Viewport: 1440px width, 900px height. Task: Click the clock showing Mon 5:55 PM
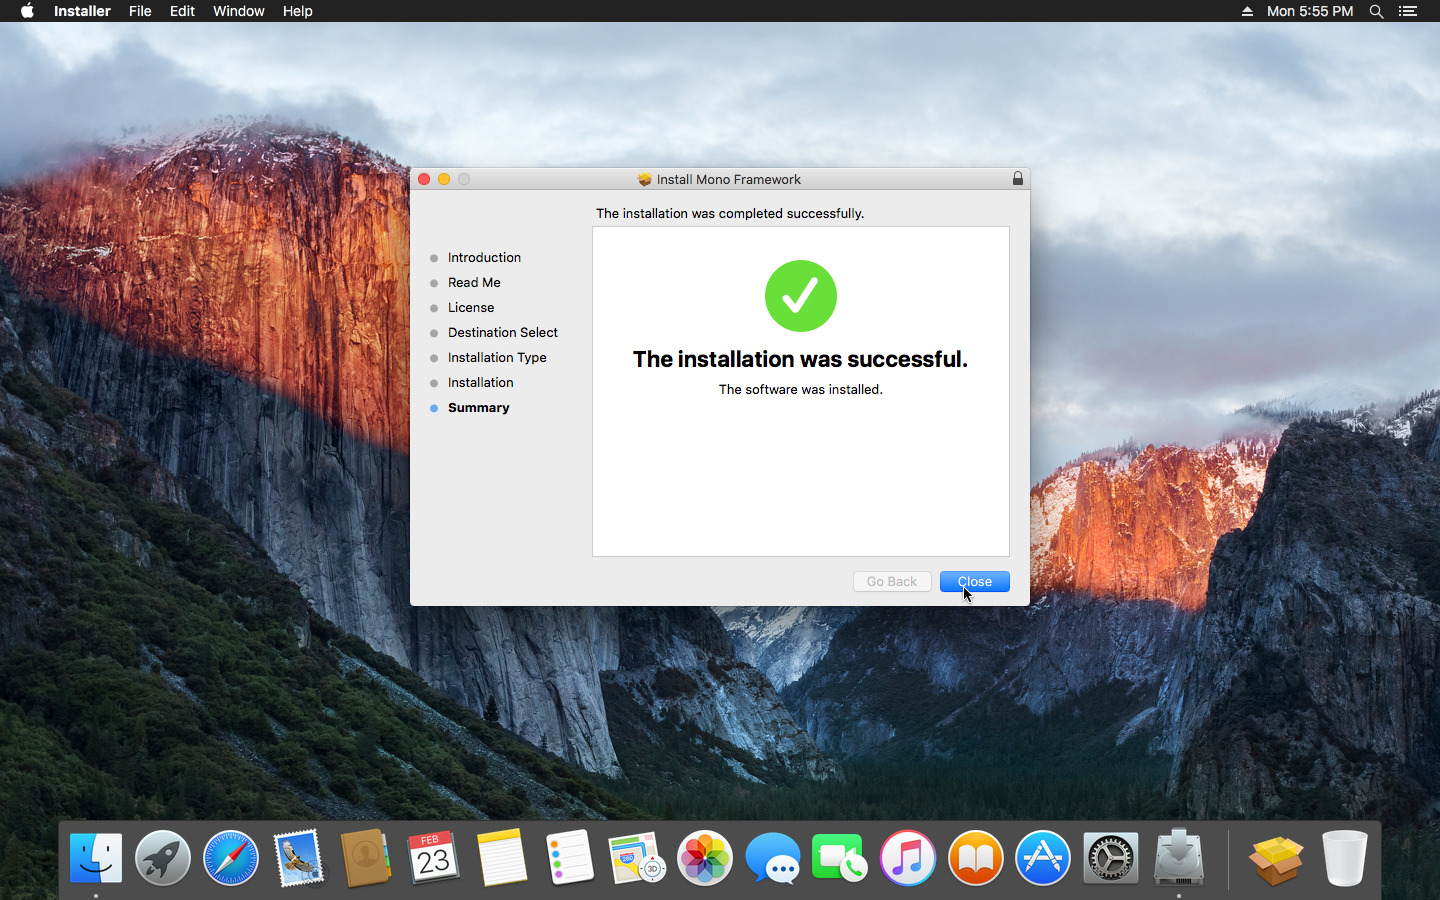tap(1309, 11)
